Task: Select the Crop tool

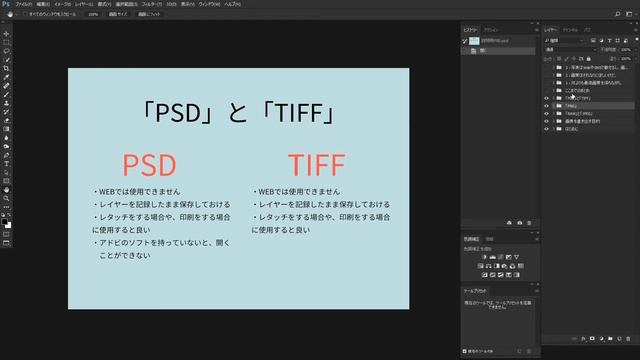Action: [x=6, y=68]
